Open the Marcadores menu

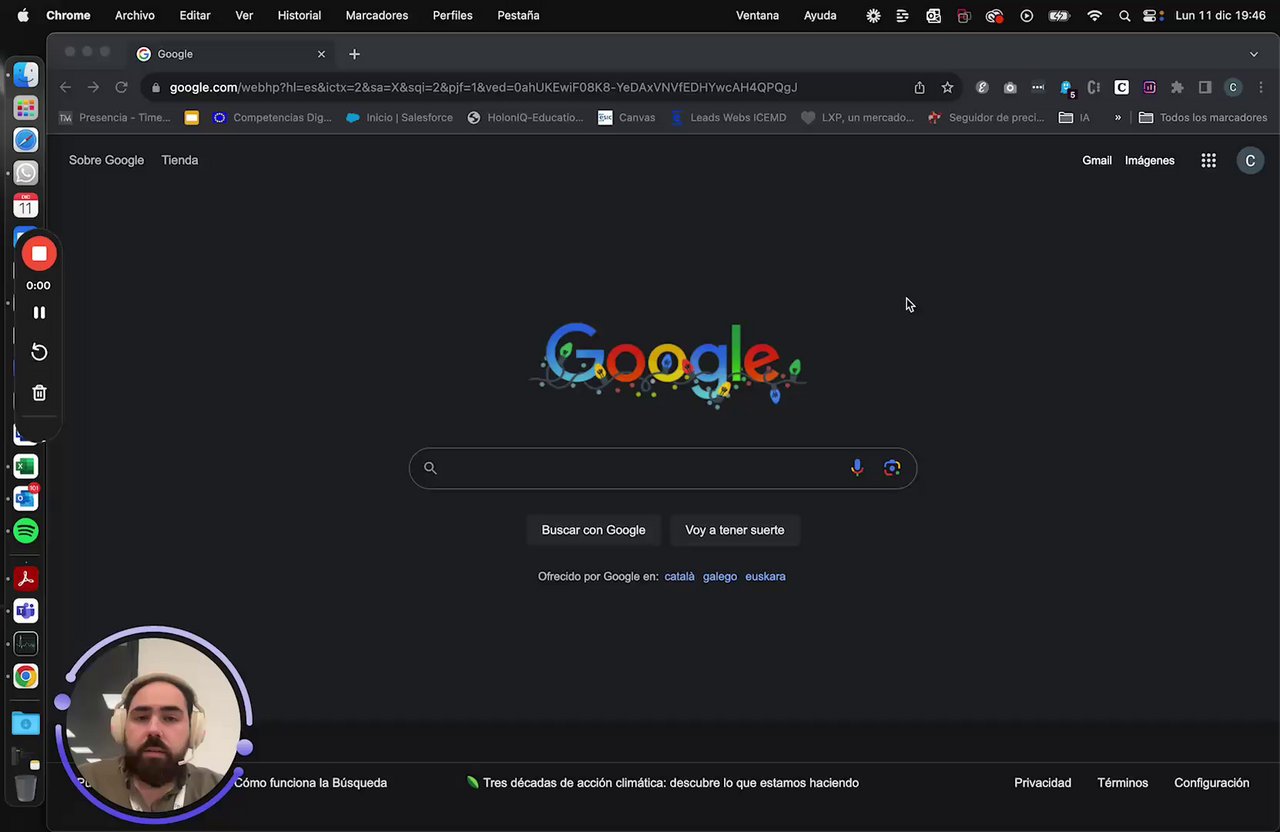coord(377,15)
